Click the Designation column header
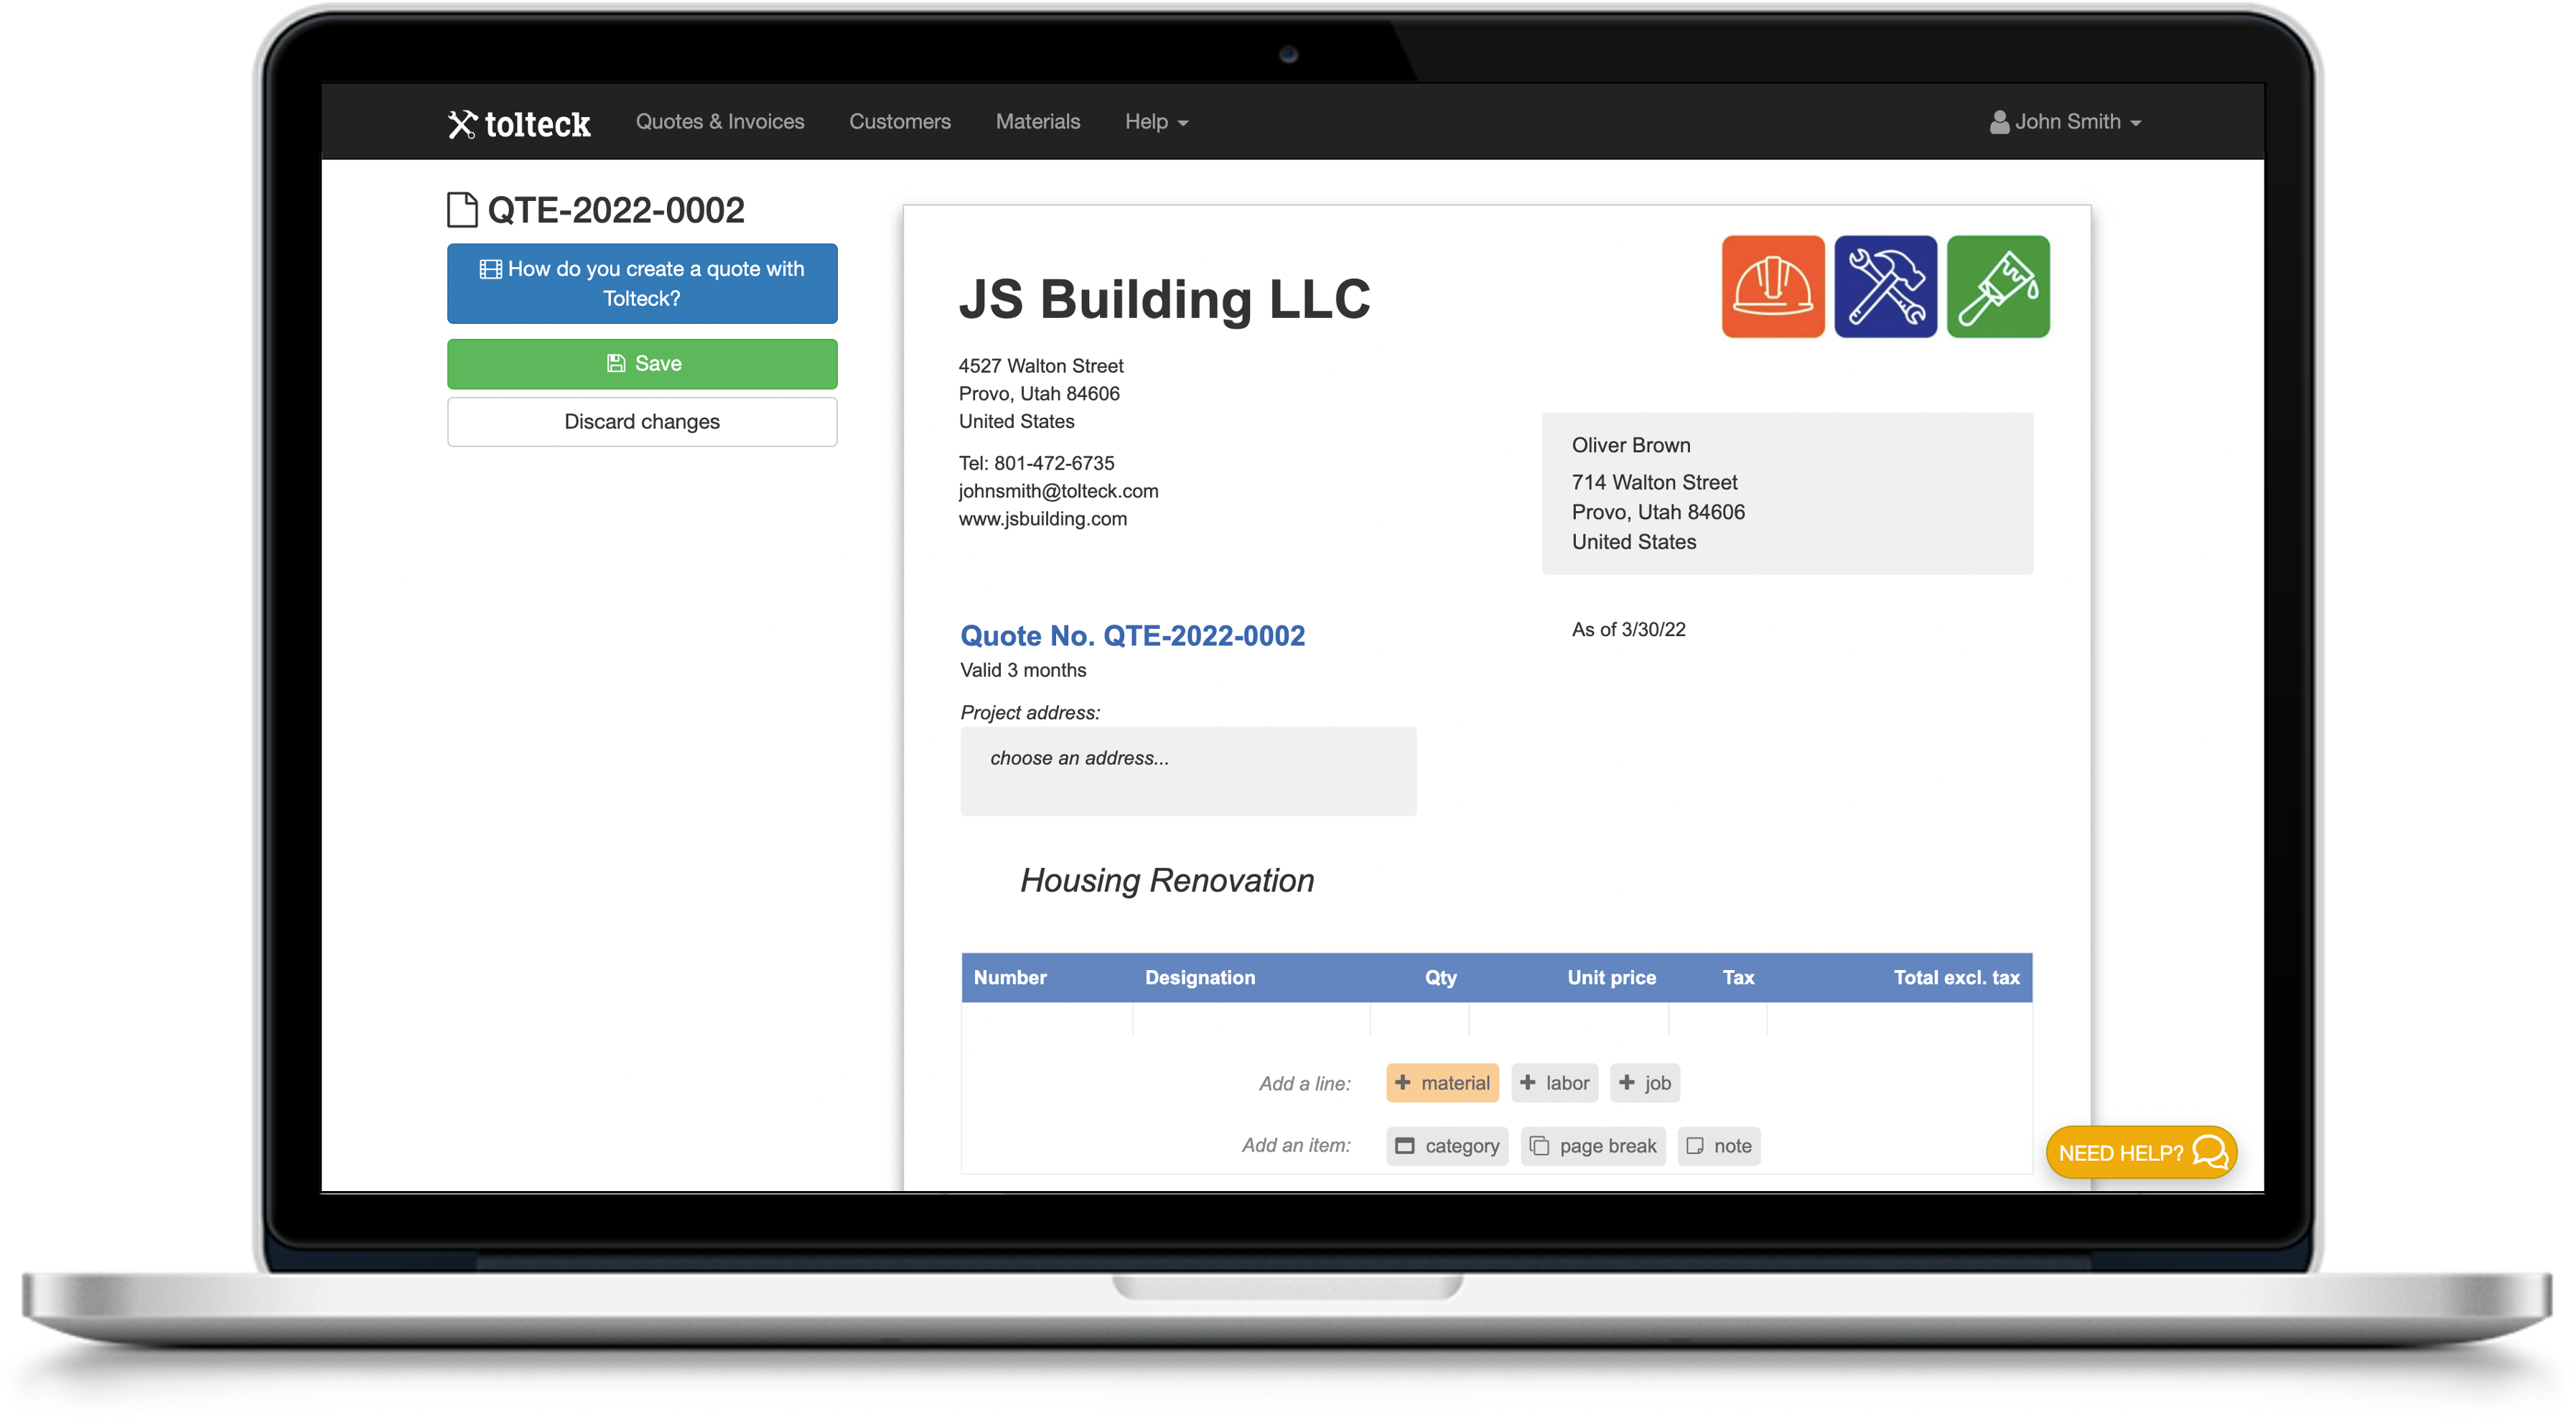This screenshot has height=1428, width=2576. (1200, 977)
